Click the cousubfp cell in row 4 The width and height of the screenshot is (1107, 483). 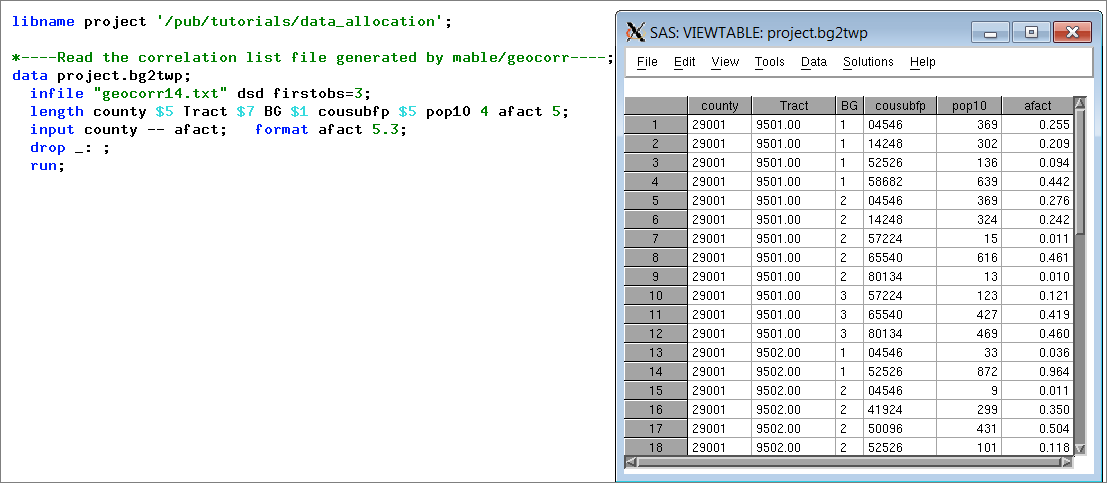pos(899,182)
